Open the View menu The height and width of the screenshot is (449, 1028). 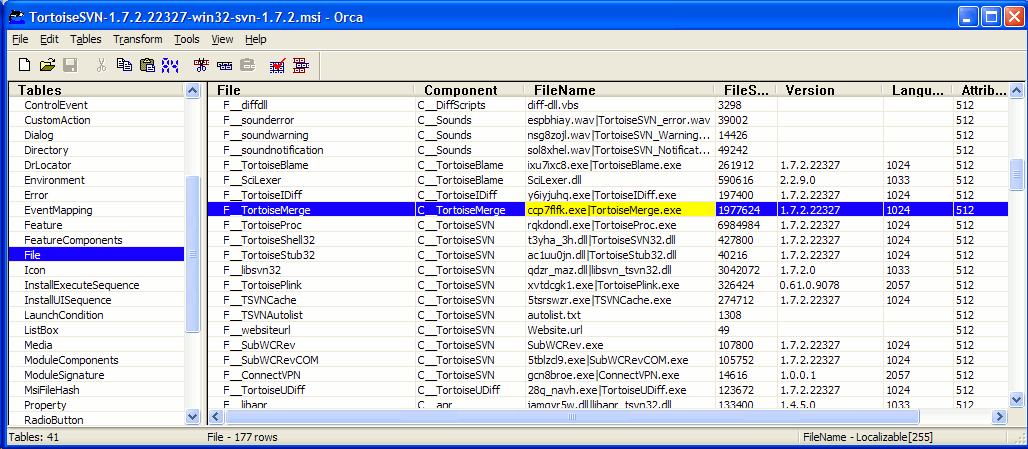222,39
